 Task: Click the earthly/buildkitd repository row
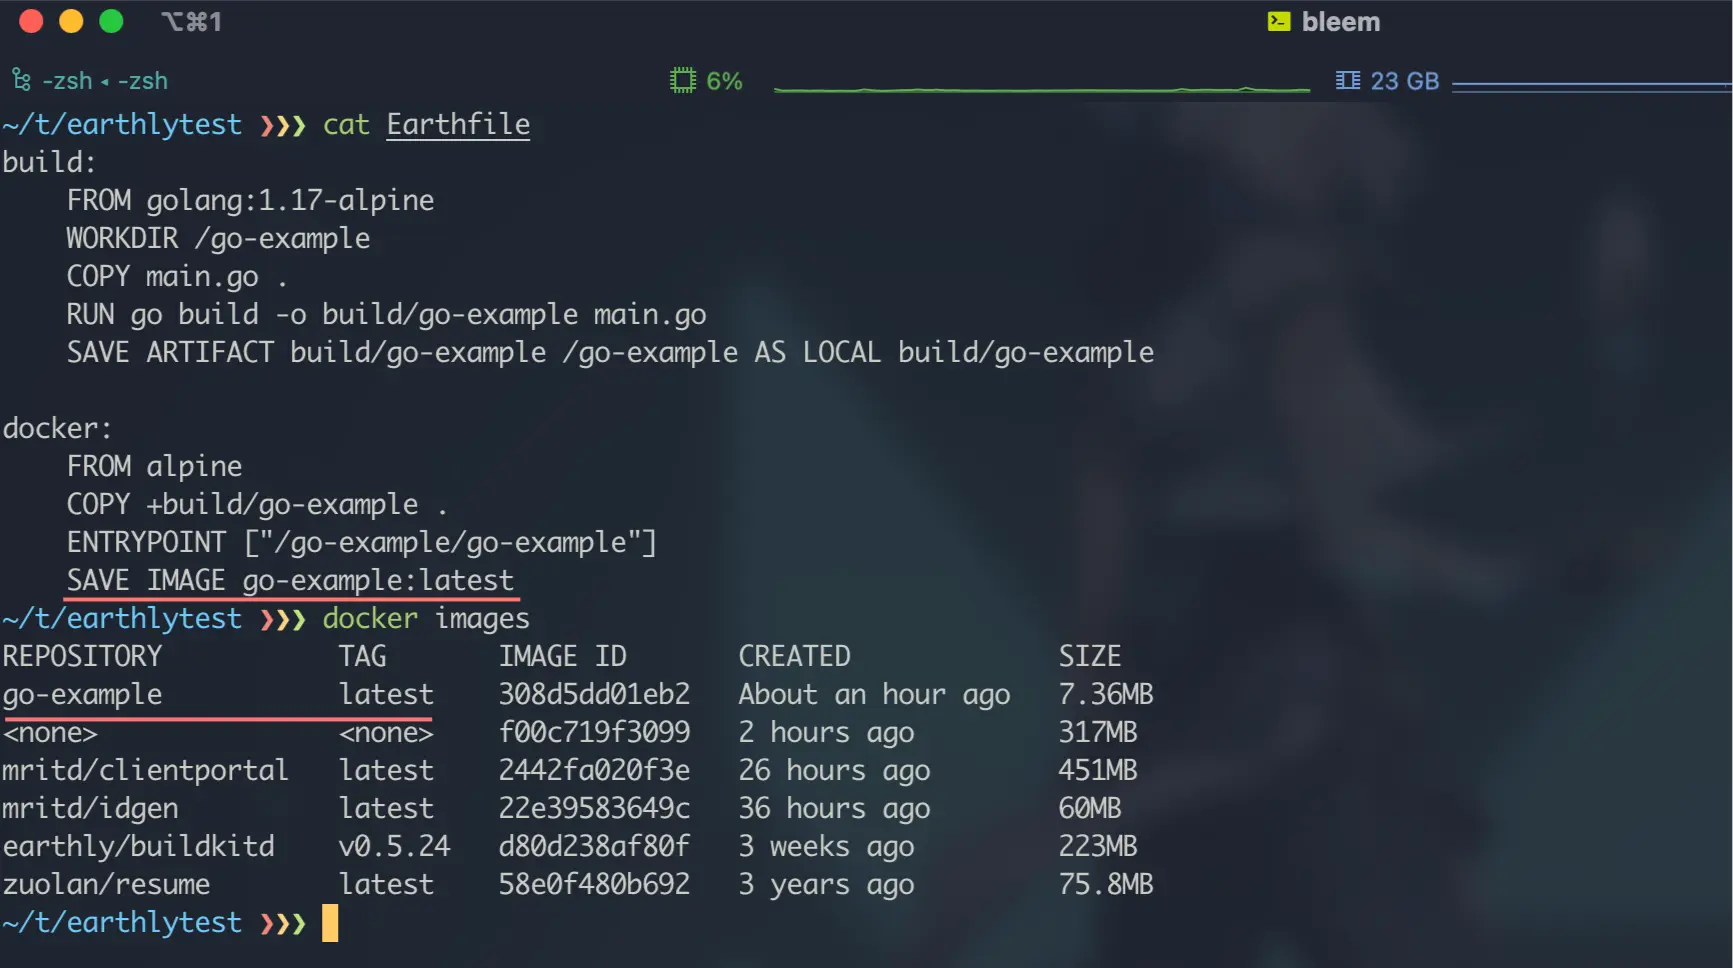(578, 846)
